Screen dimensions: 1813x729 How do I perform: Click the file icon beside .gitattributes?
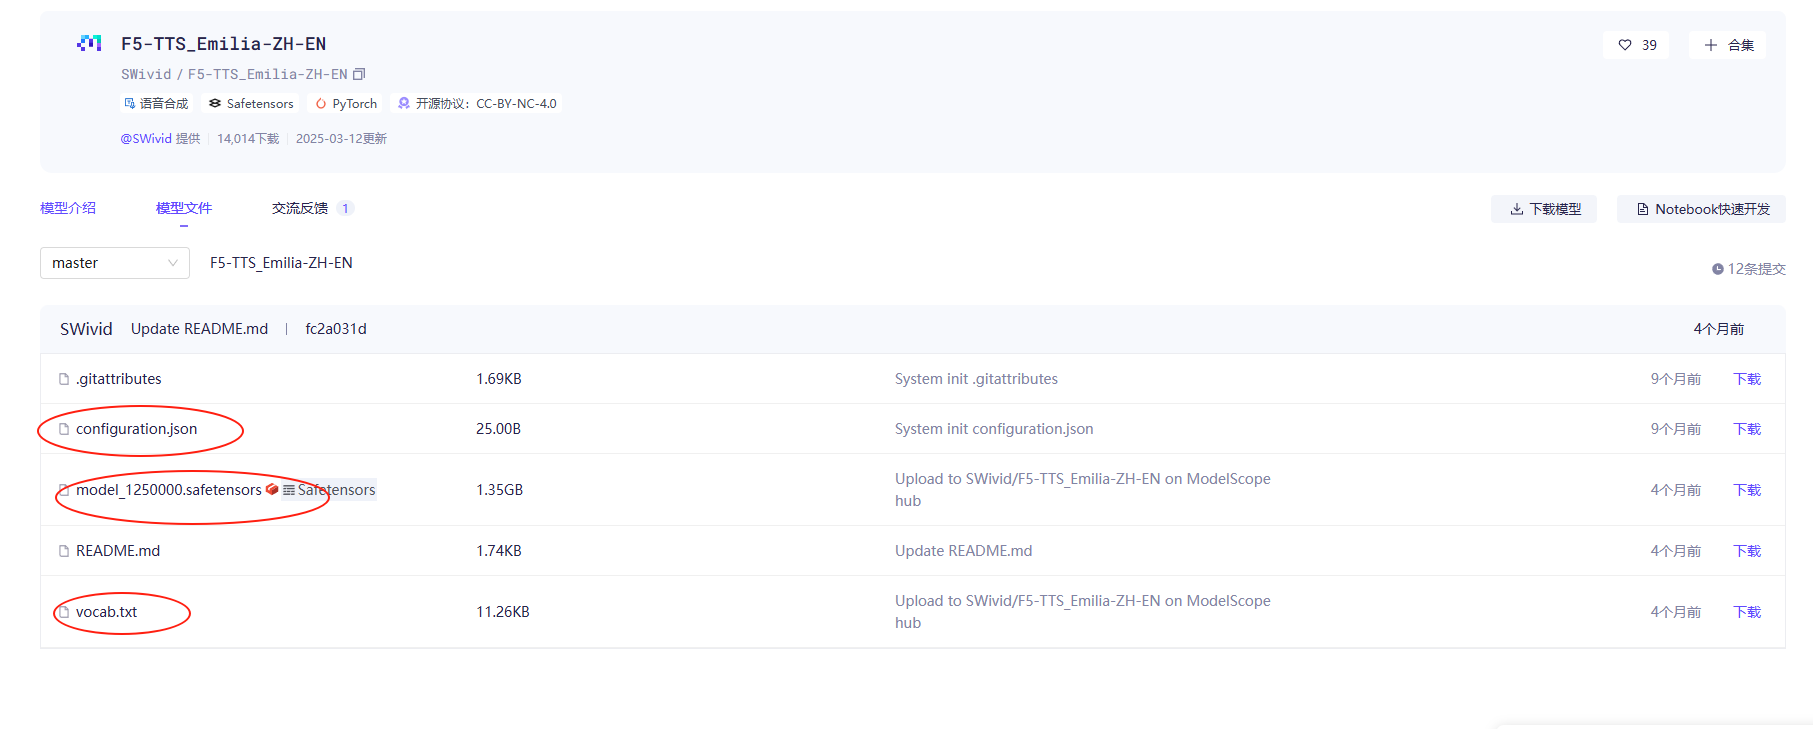coord(64,379)
